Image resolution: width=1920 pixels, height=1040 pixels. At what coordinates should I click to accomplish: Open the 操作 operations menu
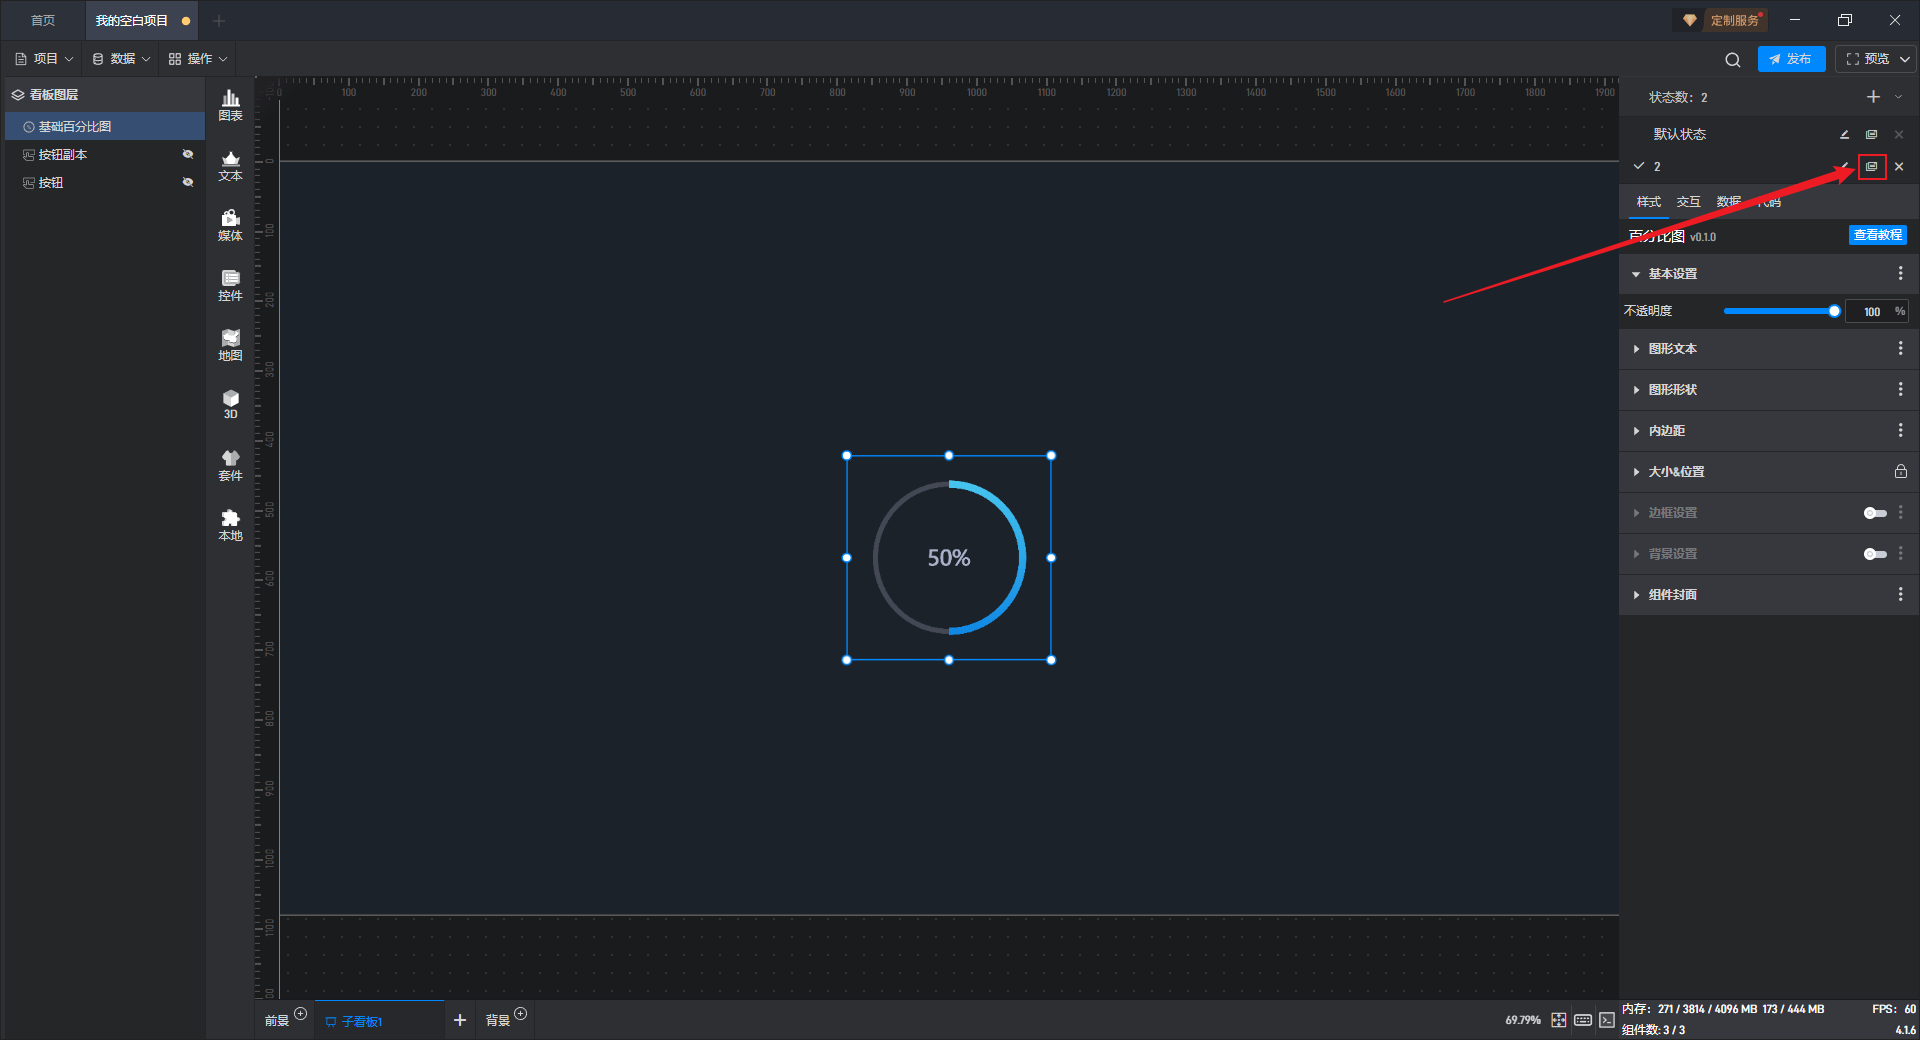198,59
